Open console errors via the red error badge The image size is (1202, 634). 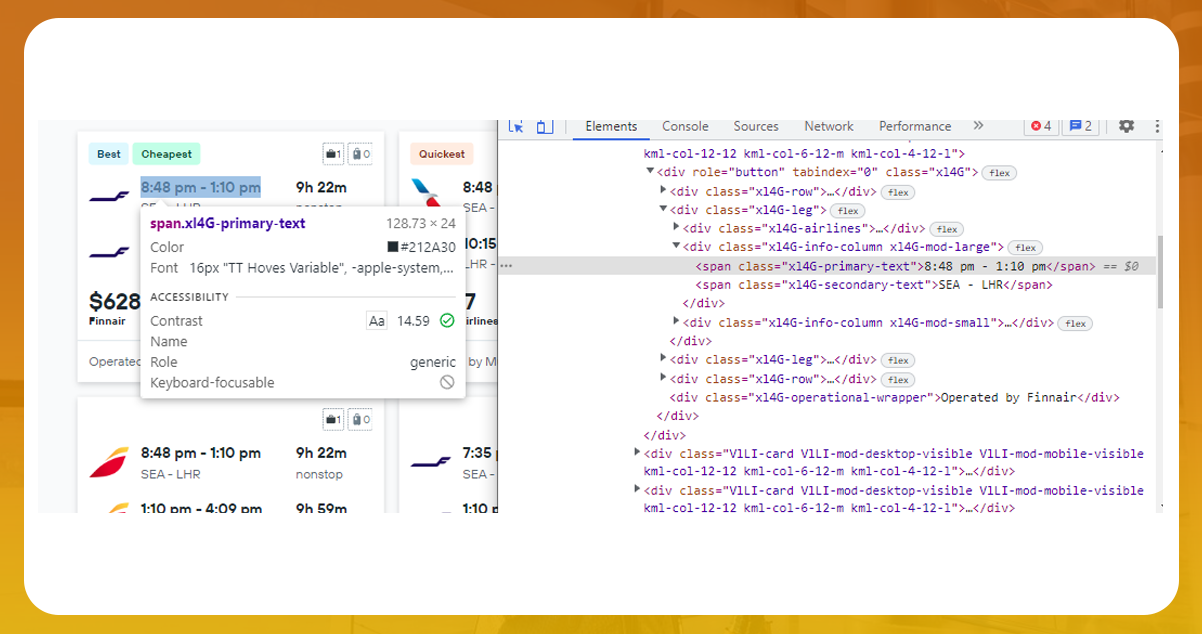click(x=1039, y=126)
